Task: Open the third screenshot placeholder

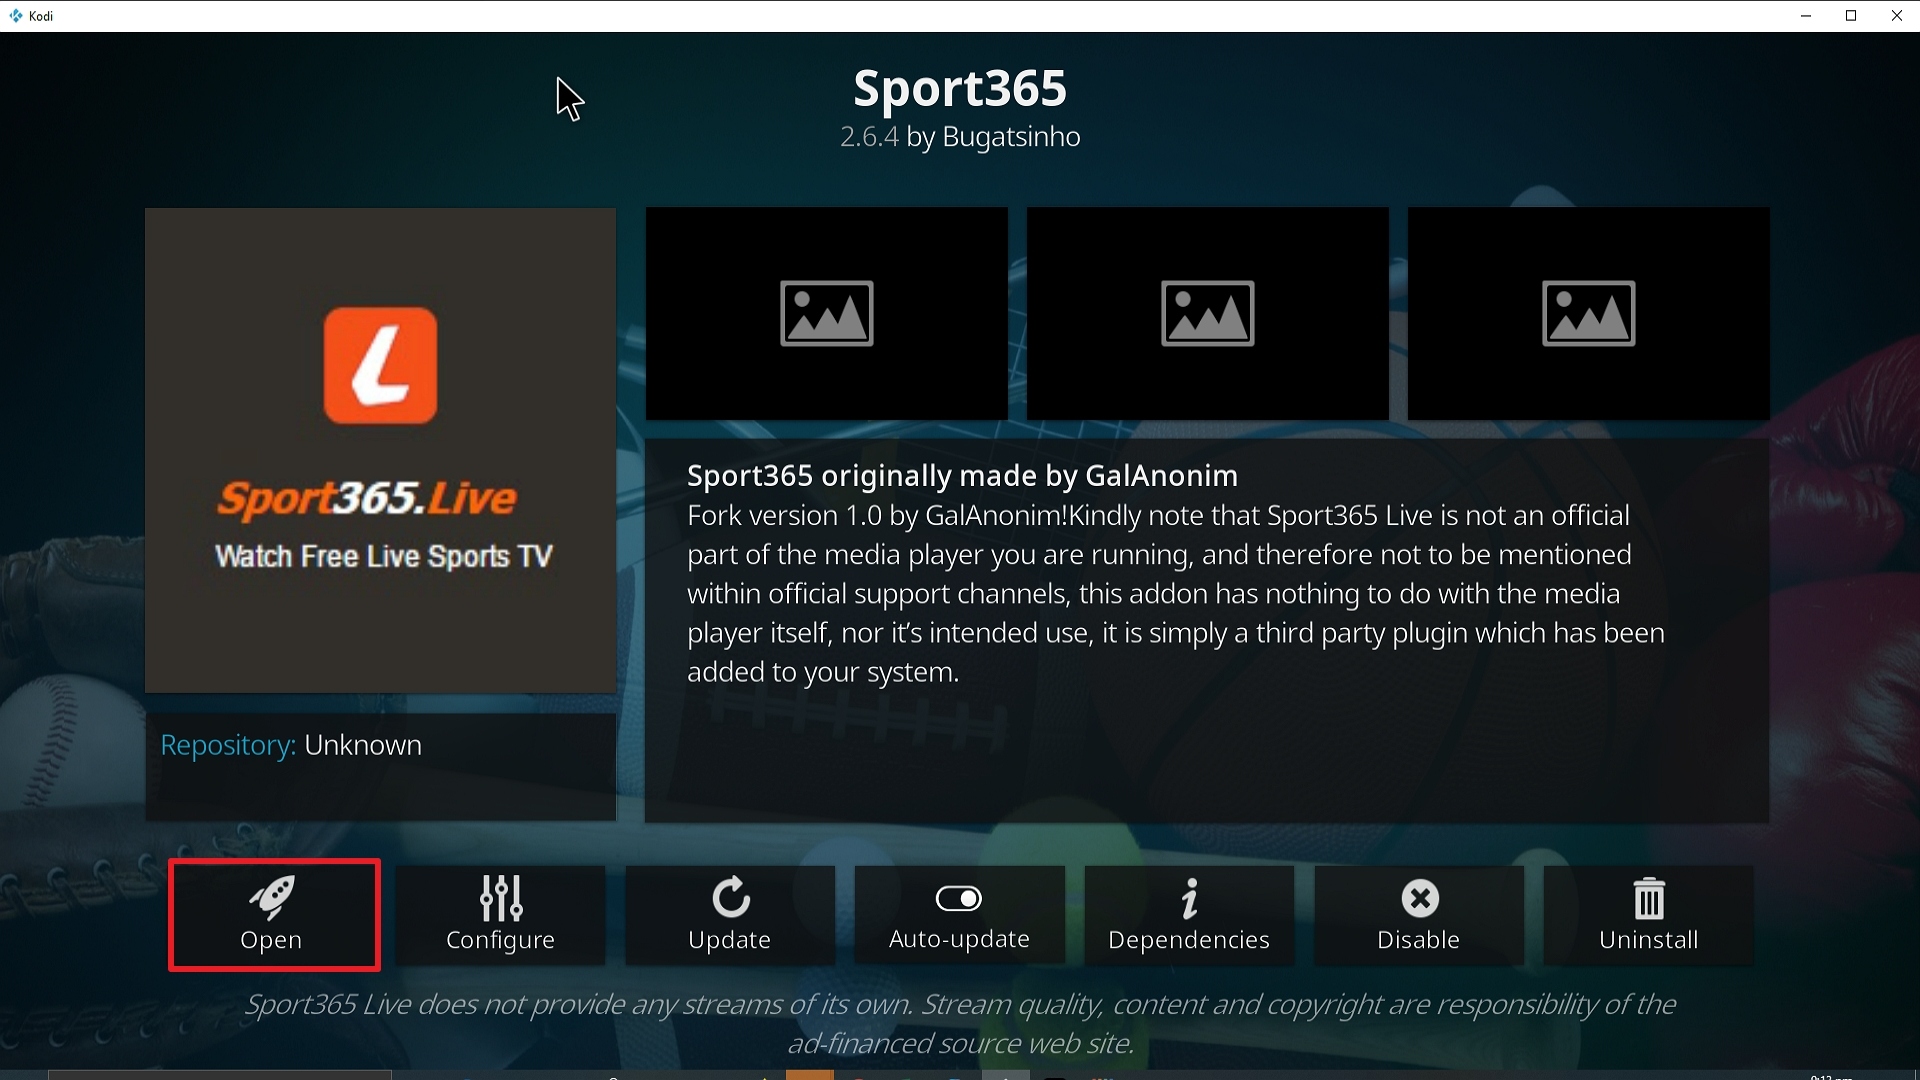Action: point(1589,313)
